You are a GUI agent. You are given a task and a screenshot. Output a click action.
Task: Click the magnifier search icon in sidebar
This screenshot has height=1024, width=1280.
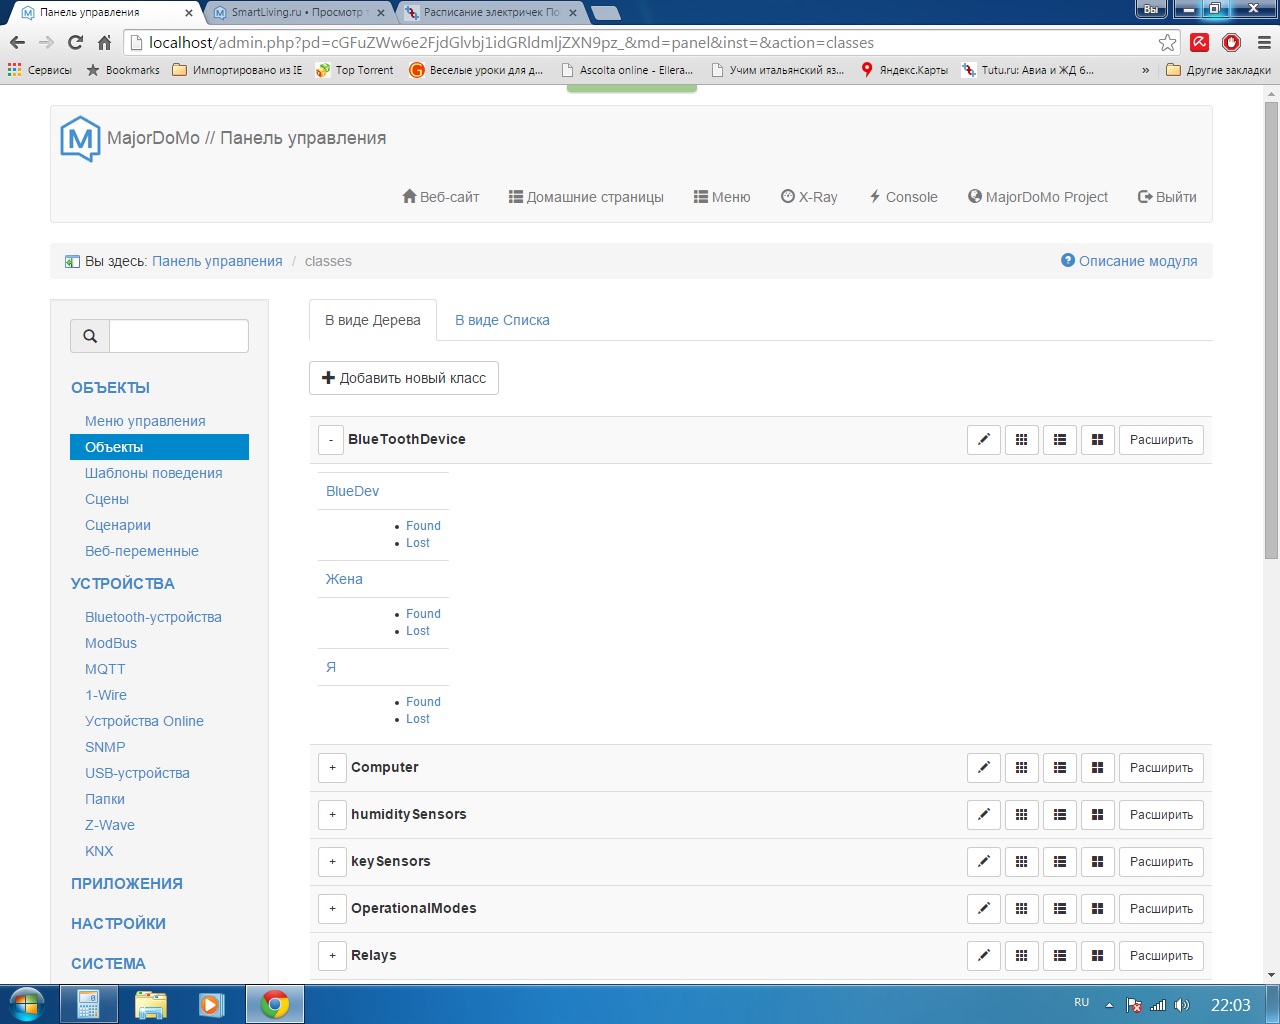90,336
